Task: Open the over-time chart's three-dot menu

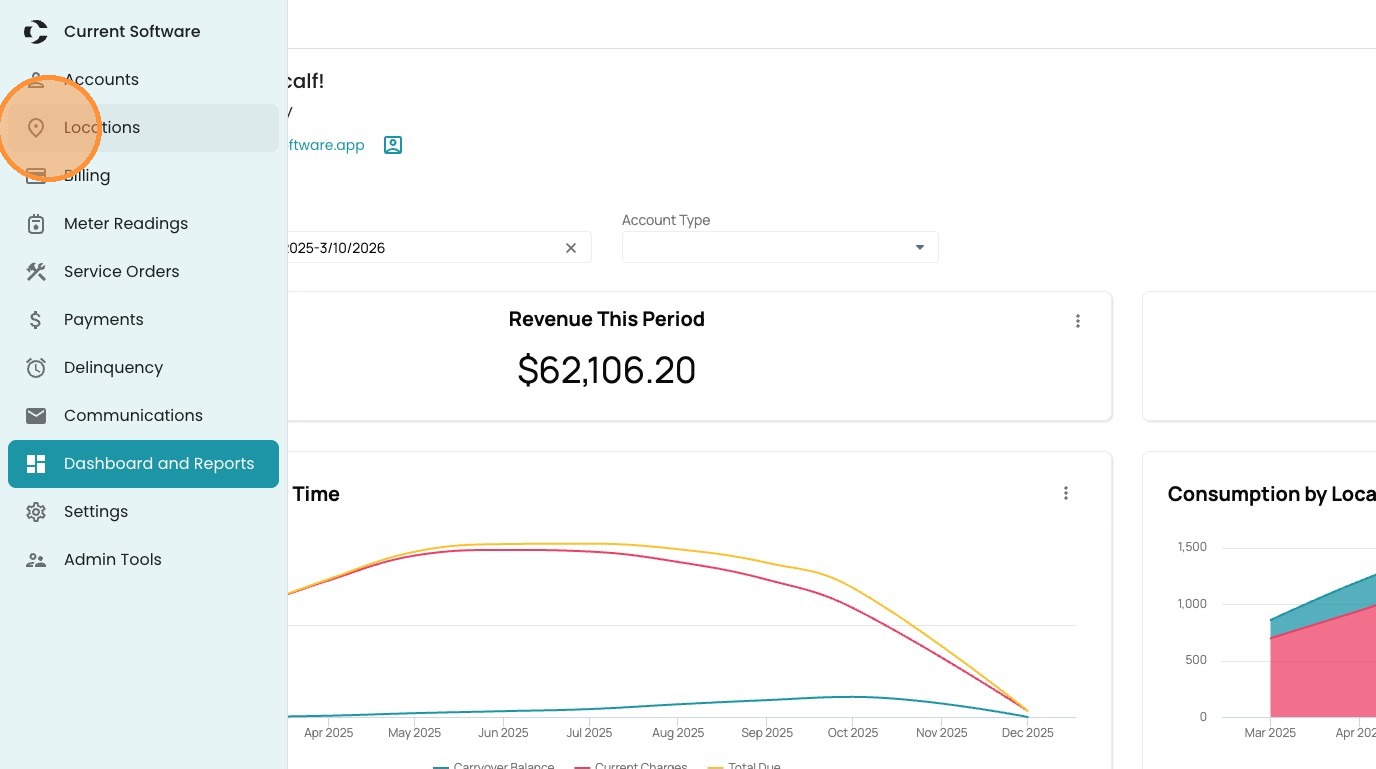Action: (1066, 493)
